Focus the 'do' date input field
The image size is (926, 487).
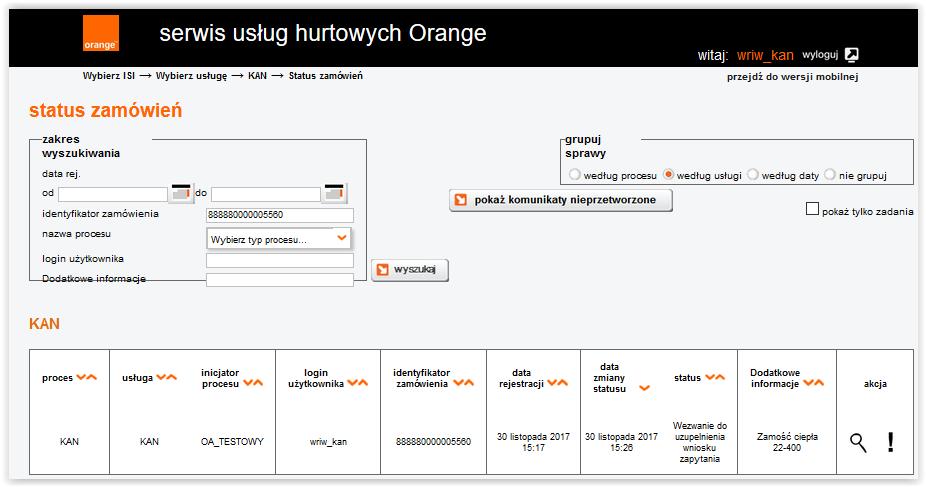point(266,194)
